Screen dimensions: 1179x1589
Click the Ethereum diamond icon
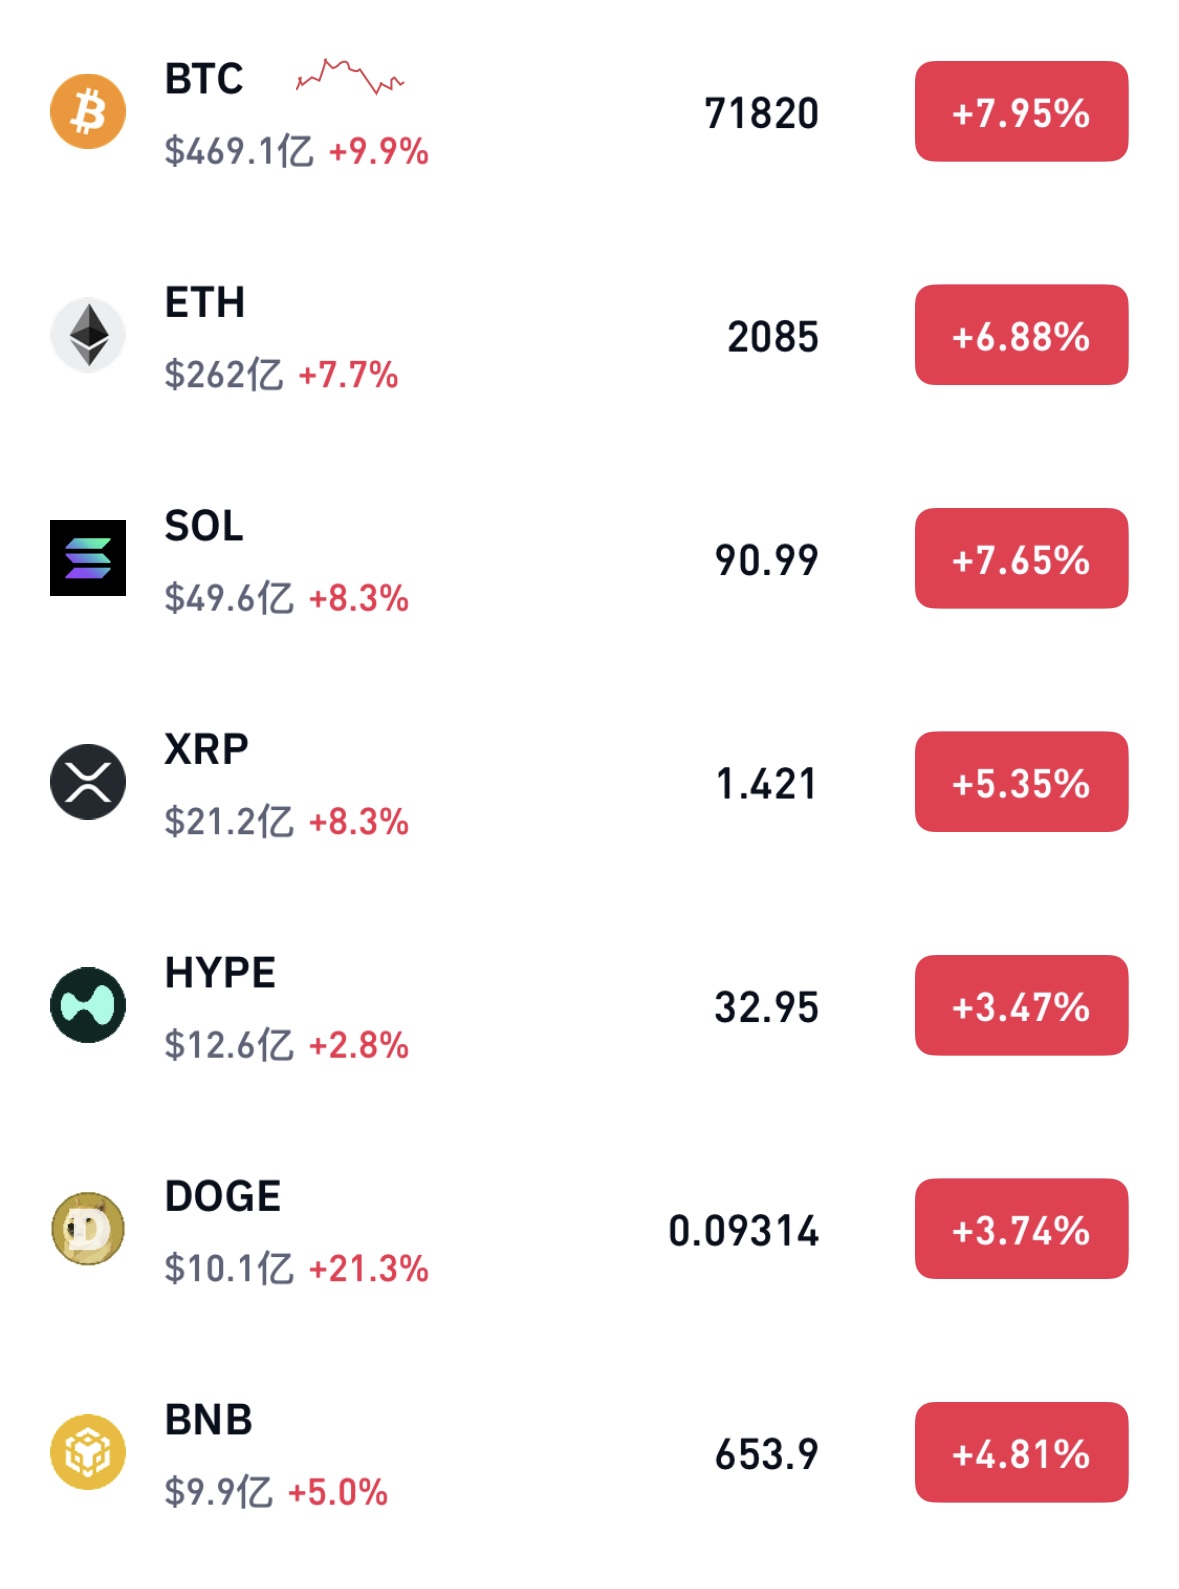coord(88,335)
